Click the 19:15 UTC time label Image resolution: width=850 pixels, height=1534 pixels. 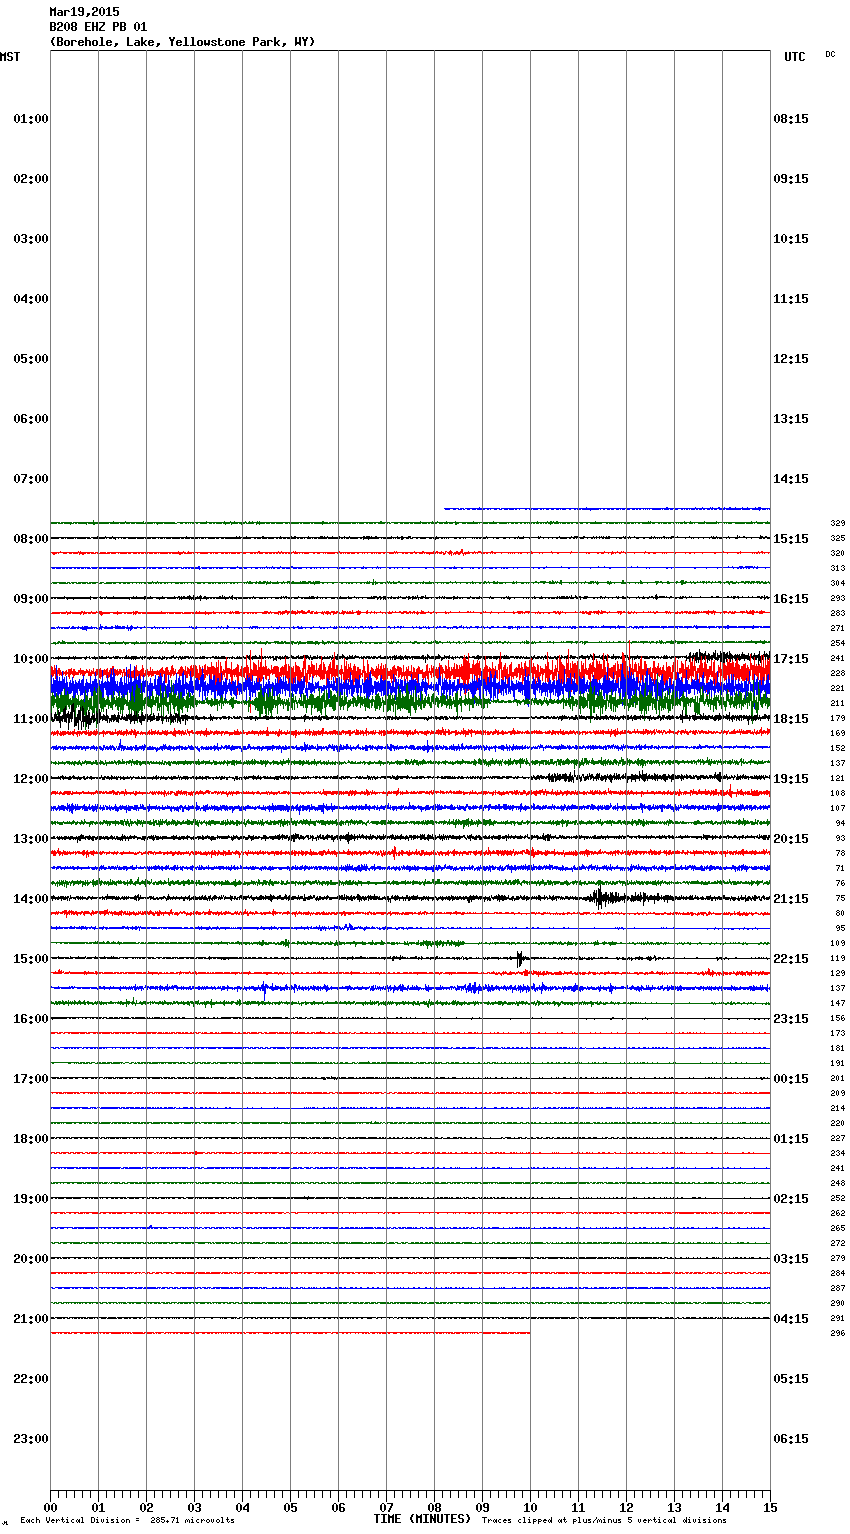pos(791,779)
